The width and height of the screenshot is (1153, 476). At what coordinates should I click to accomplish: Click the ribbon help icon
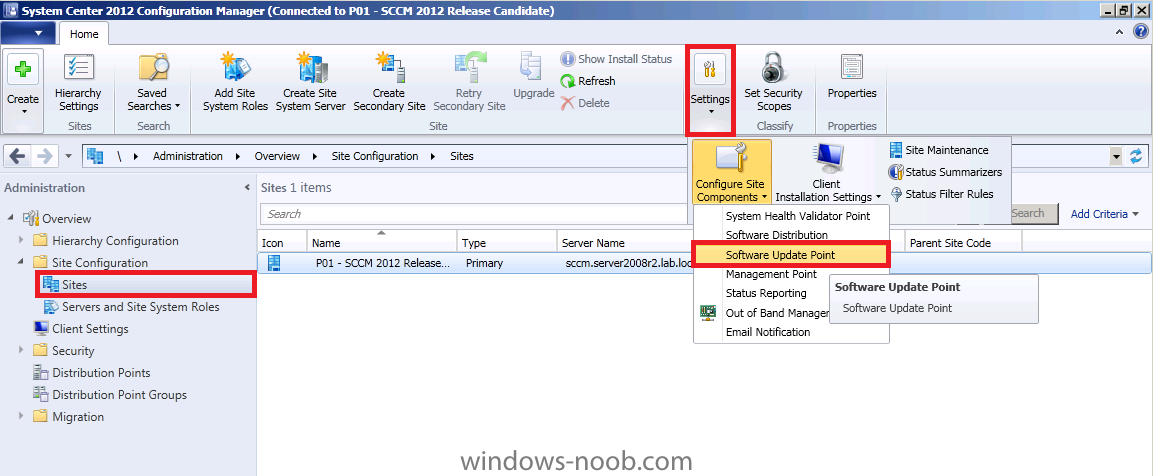(x=1140, y=32)
